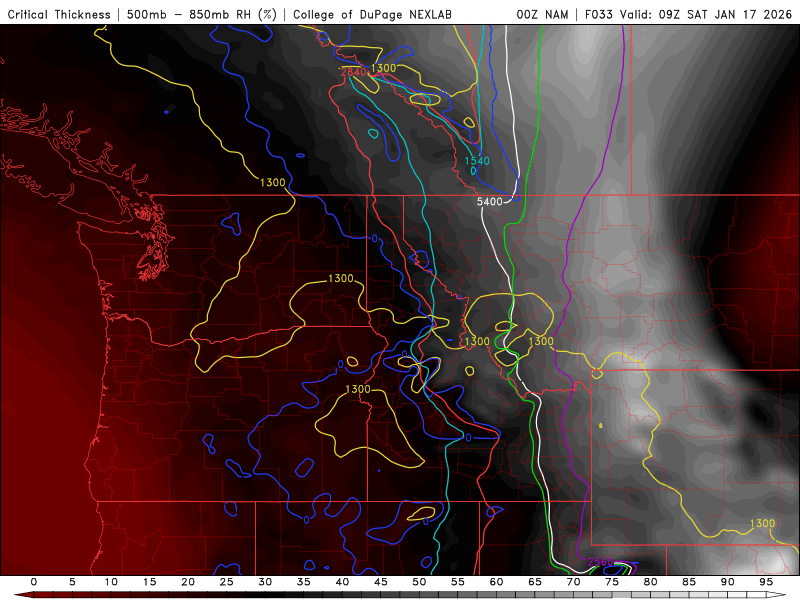Click the colorbar tick label '55'
This screenshot has height=600, width=800.
tap(458, 582)
